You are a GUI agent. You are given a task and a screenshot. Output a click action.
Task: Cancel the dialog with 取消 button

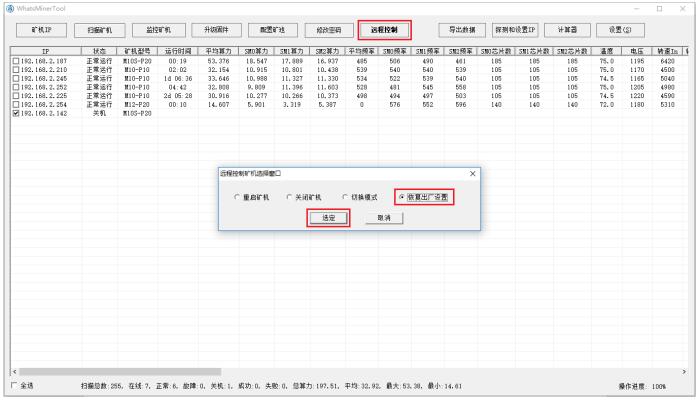click(x=384, y=218)
